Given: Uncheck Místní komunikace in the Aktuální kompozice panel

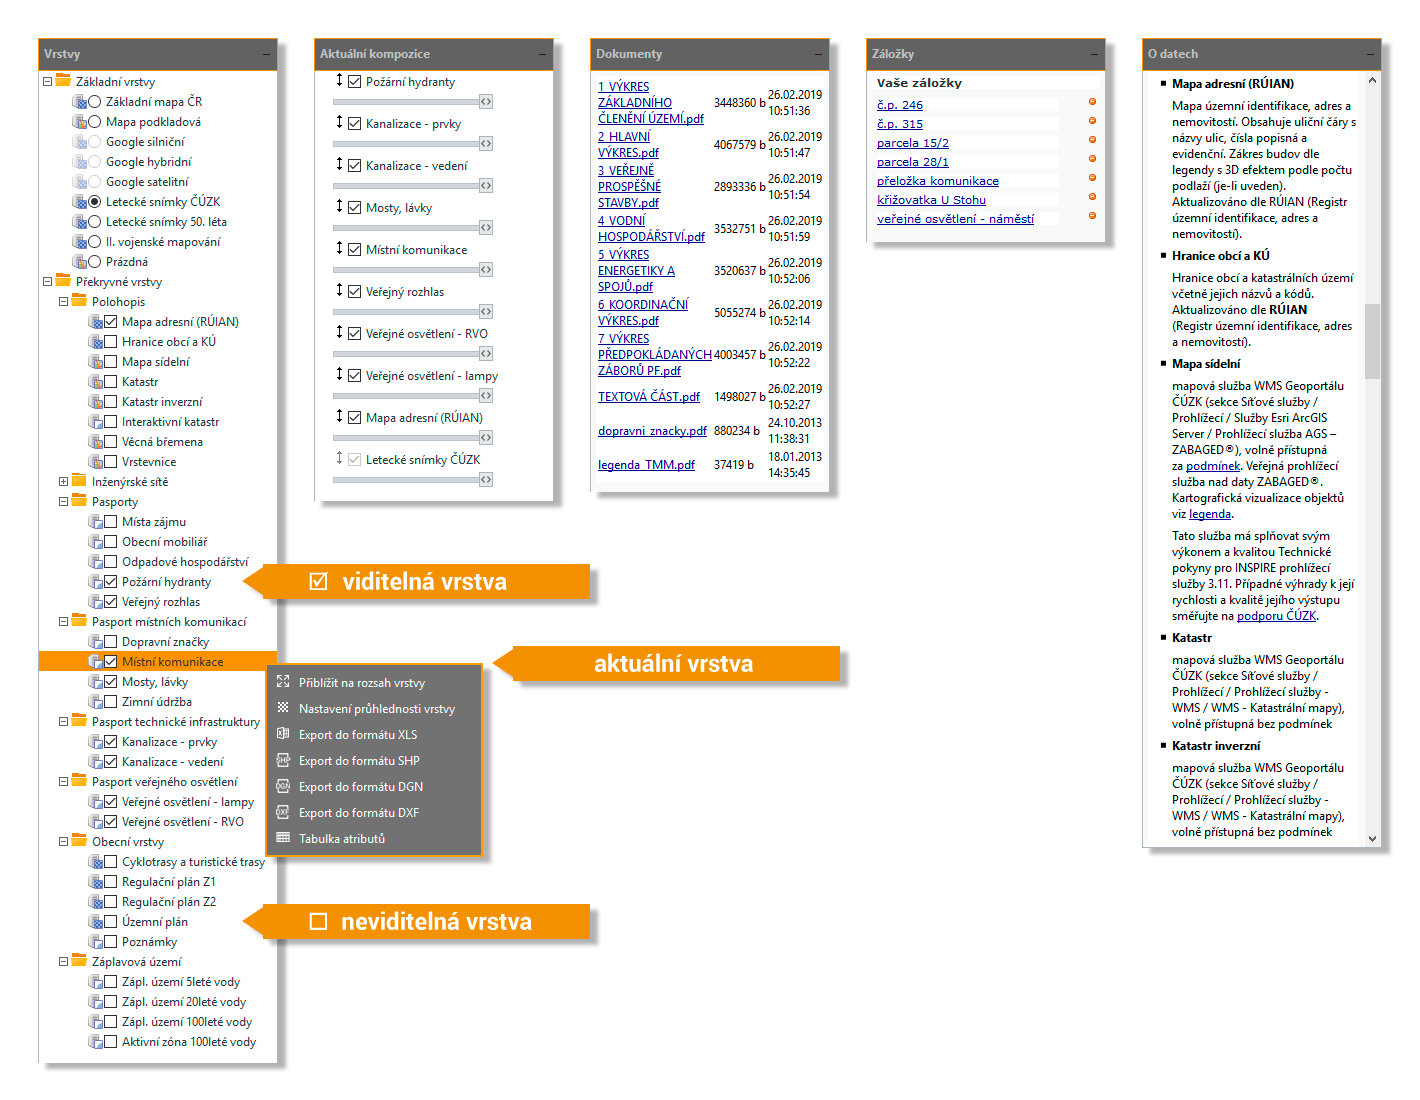Looking at the screenshot, I should tap(354, 249).
